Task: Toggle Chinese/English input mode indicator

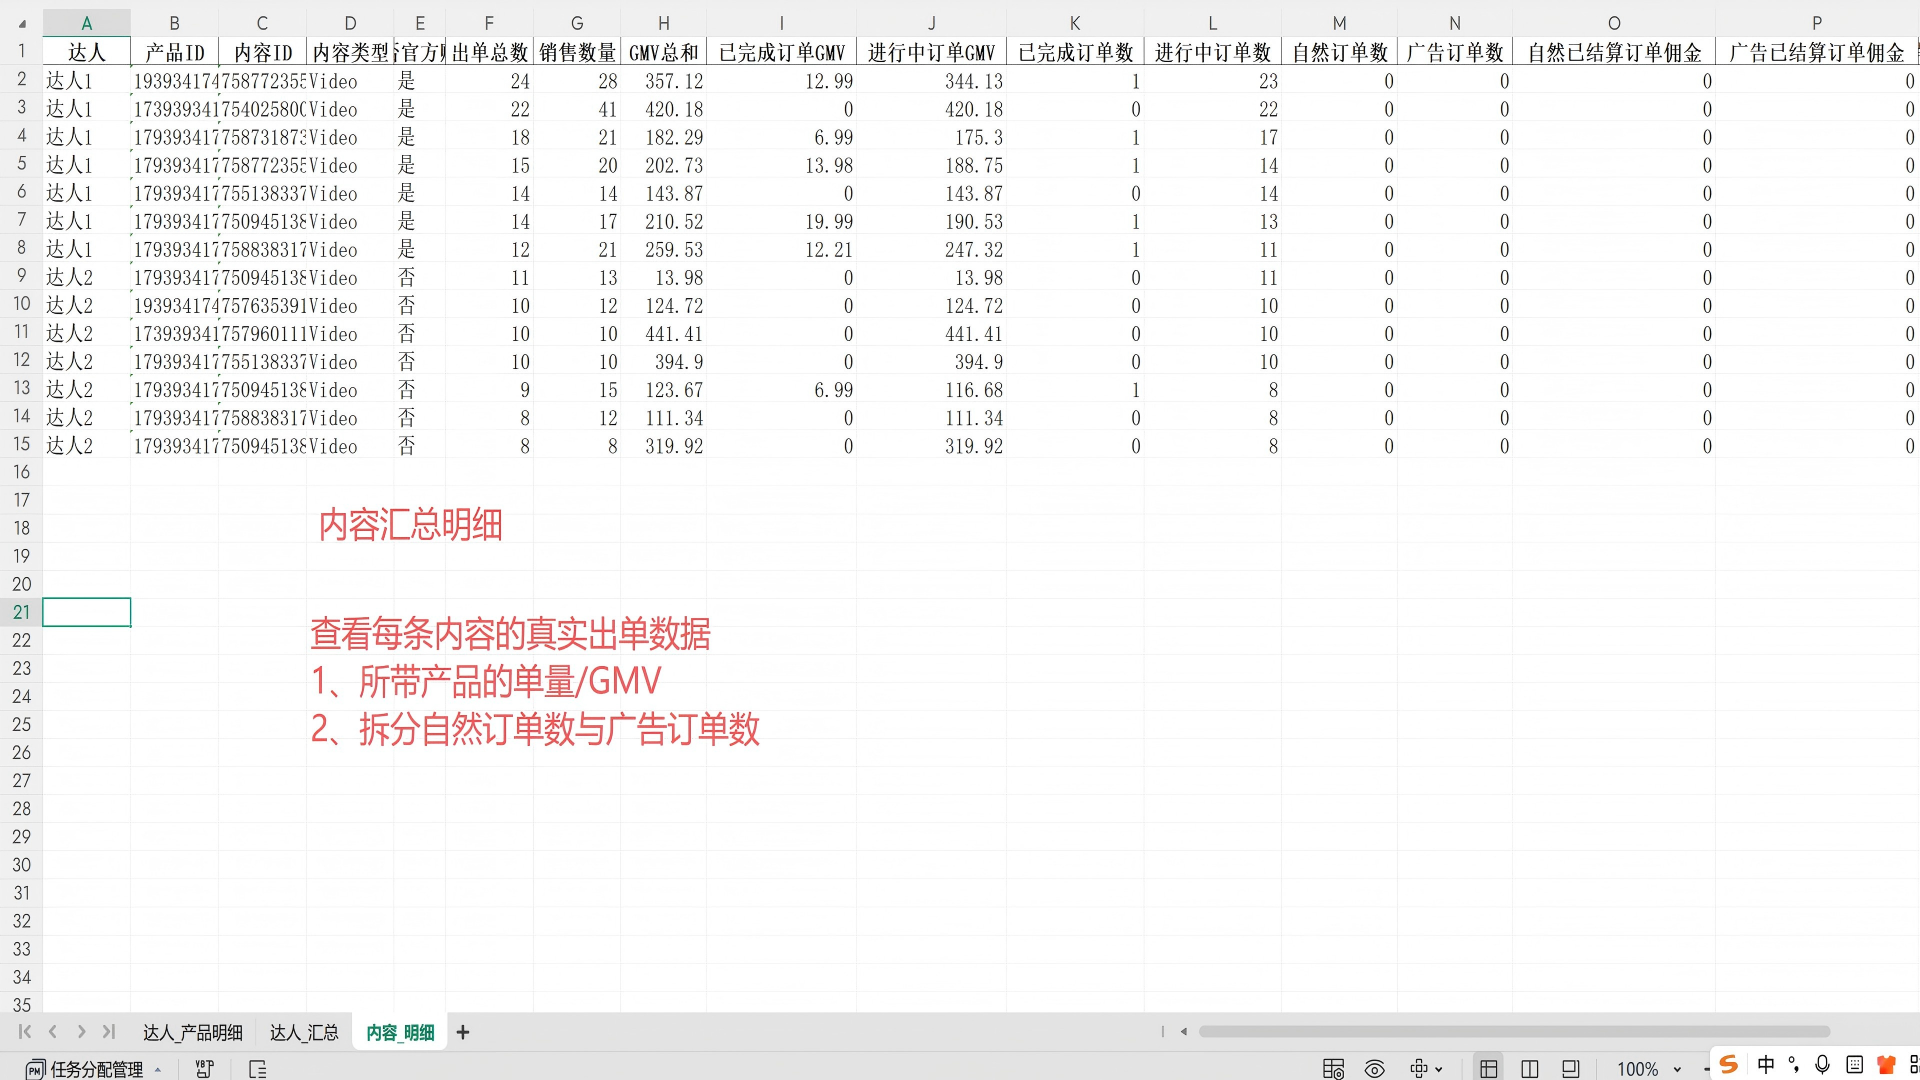Action: pos(1766,1065)
